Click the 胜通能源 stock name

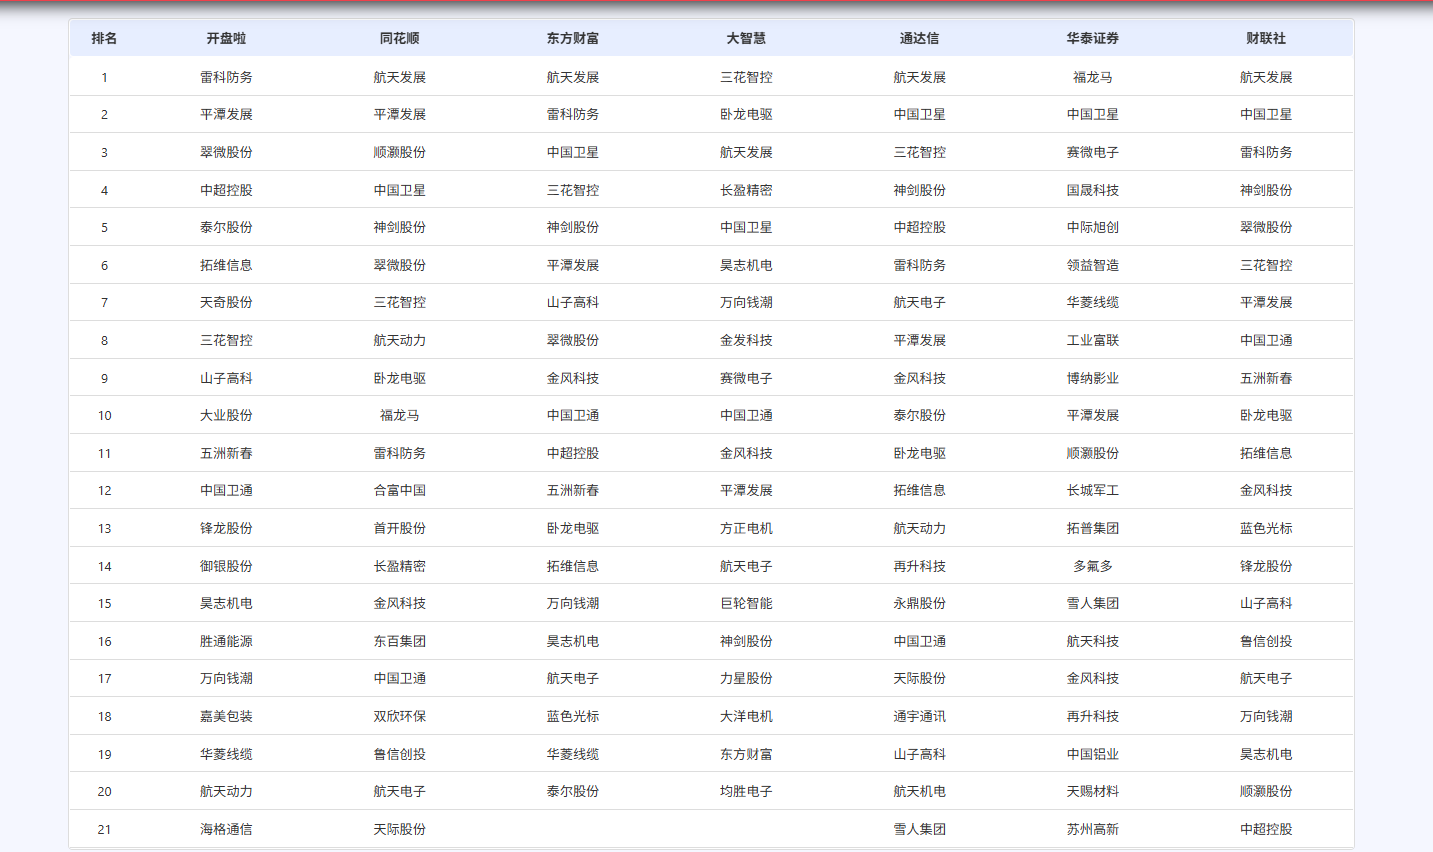point(226,641)
